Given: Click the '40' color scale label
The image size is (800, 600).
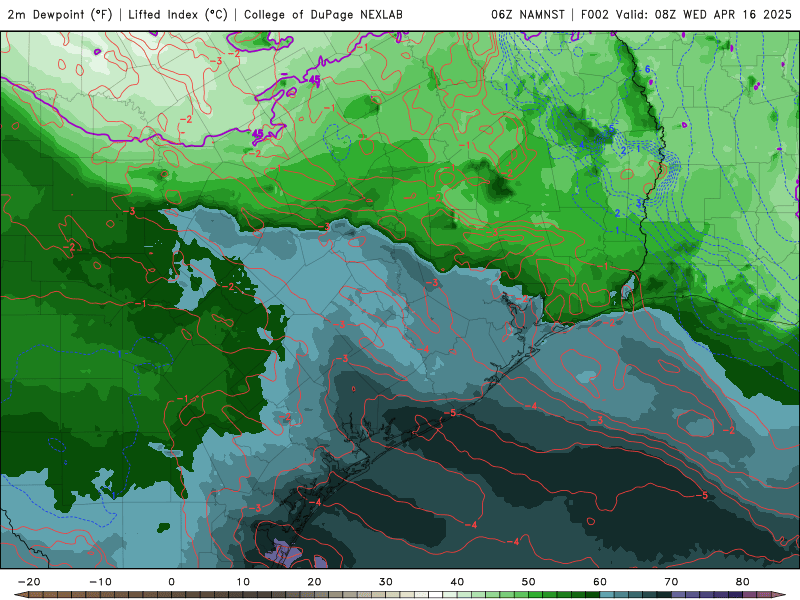Looking at the screenshot, I should click(457, 582).
